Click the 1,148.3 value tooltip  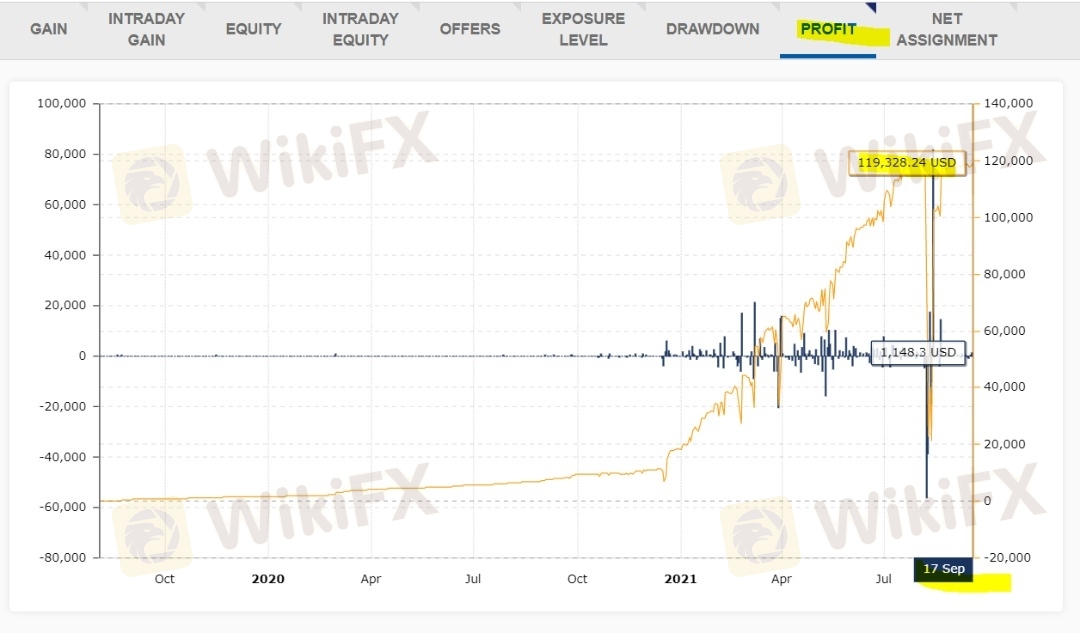coord(919,352)
